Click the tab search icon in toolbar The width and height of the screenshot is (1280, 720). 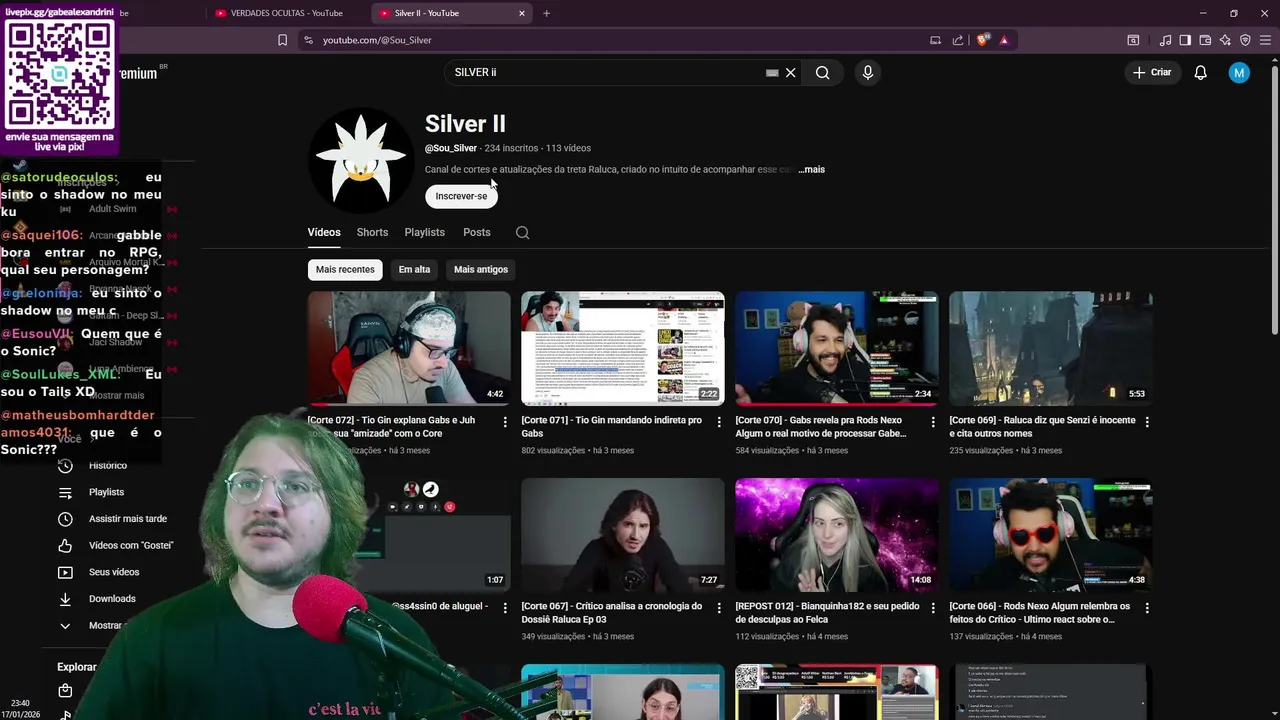point(1133,40)
